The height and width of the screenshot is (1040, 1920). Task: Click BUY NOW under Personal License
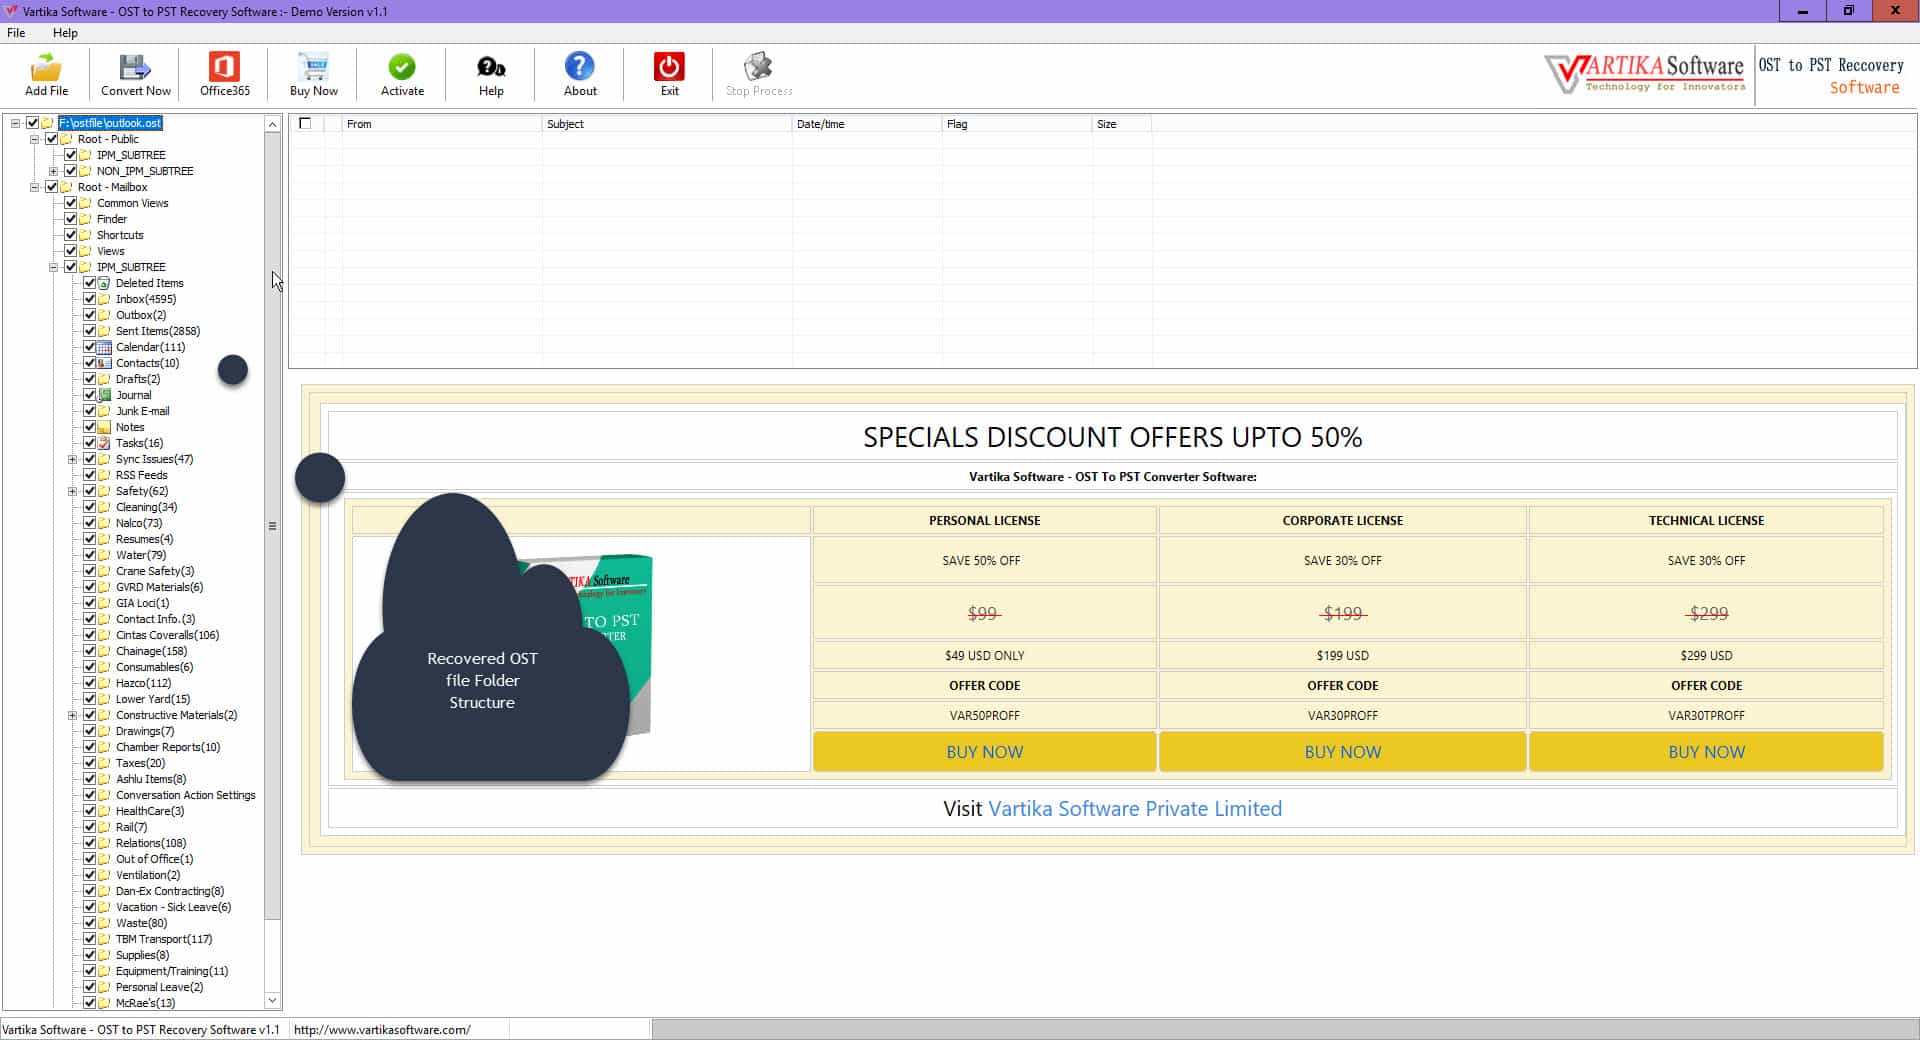(x=984, y=752)
